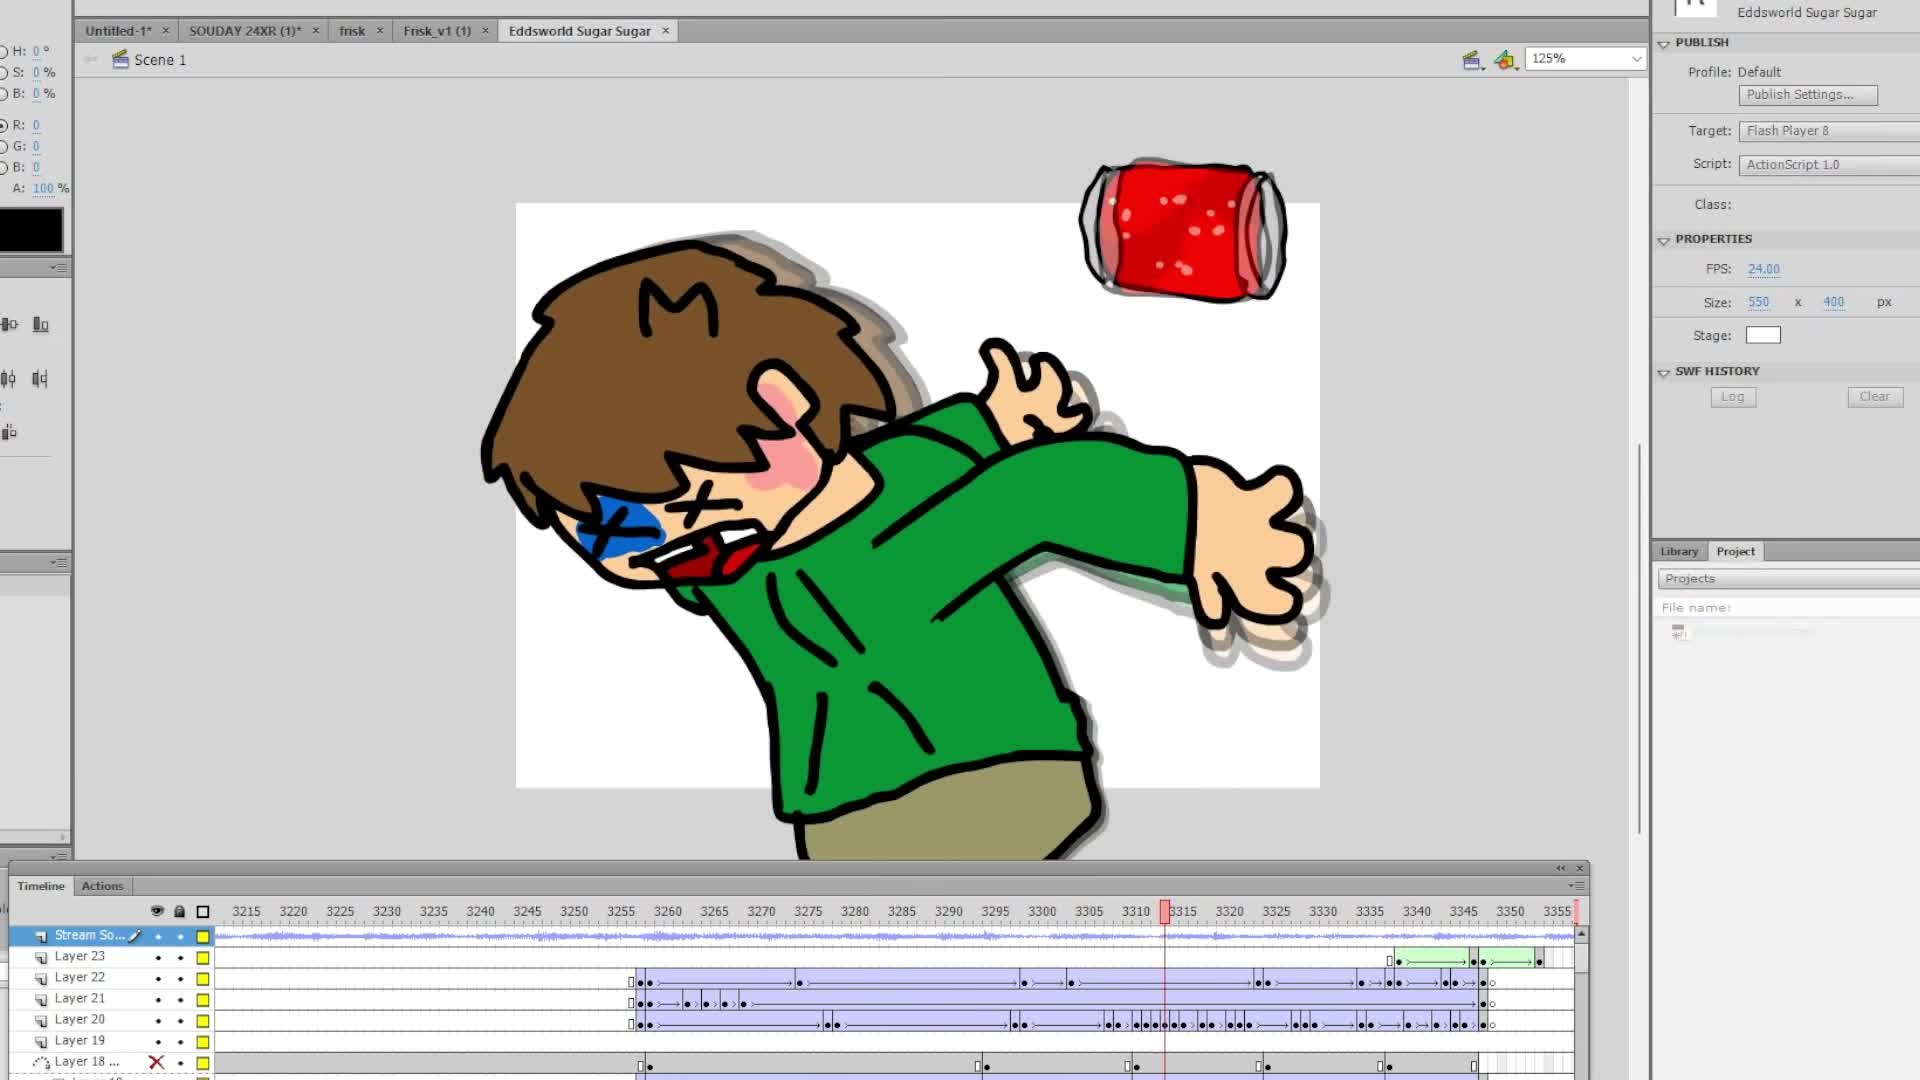Viewport: 1920px width, 1080px height.
Task: Click the Log button
Action: [x=1733, y=397]
